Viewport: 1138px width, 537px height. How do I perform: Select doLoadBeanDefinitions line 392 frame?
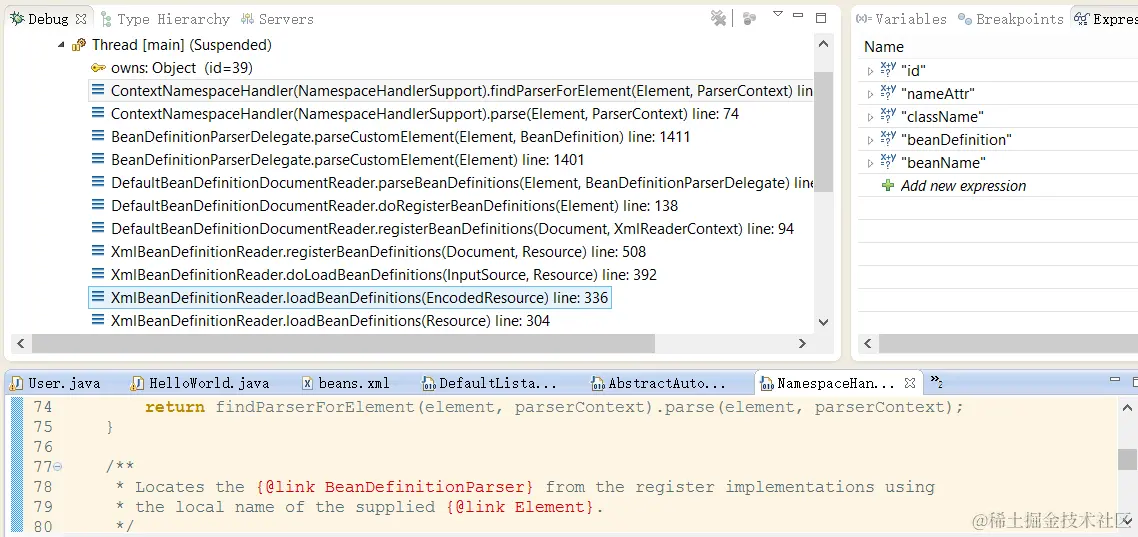pyautogui.click(x=383, y=275)
